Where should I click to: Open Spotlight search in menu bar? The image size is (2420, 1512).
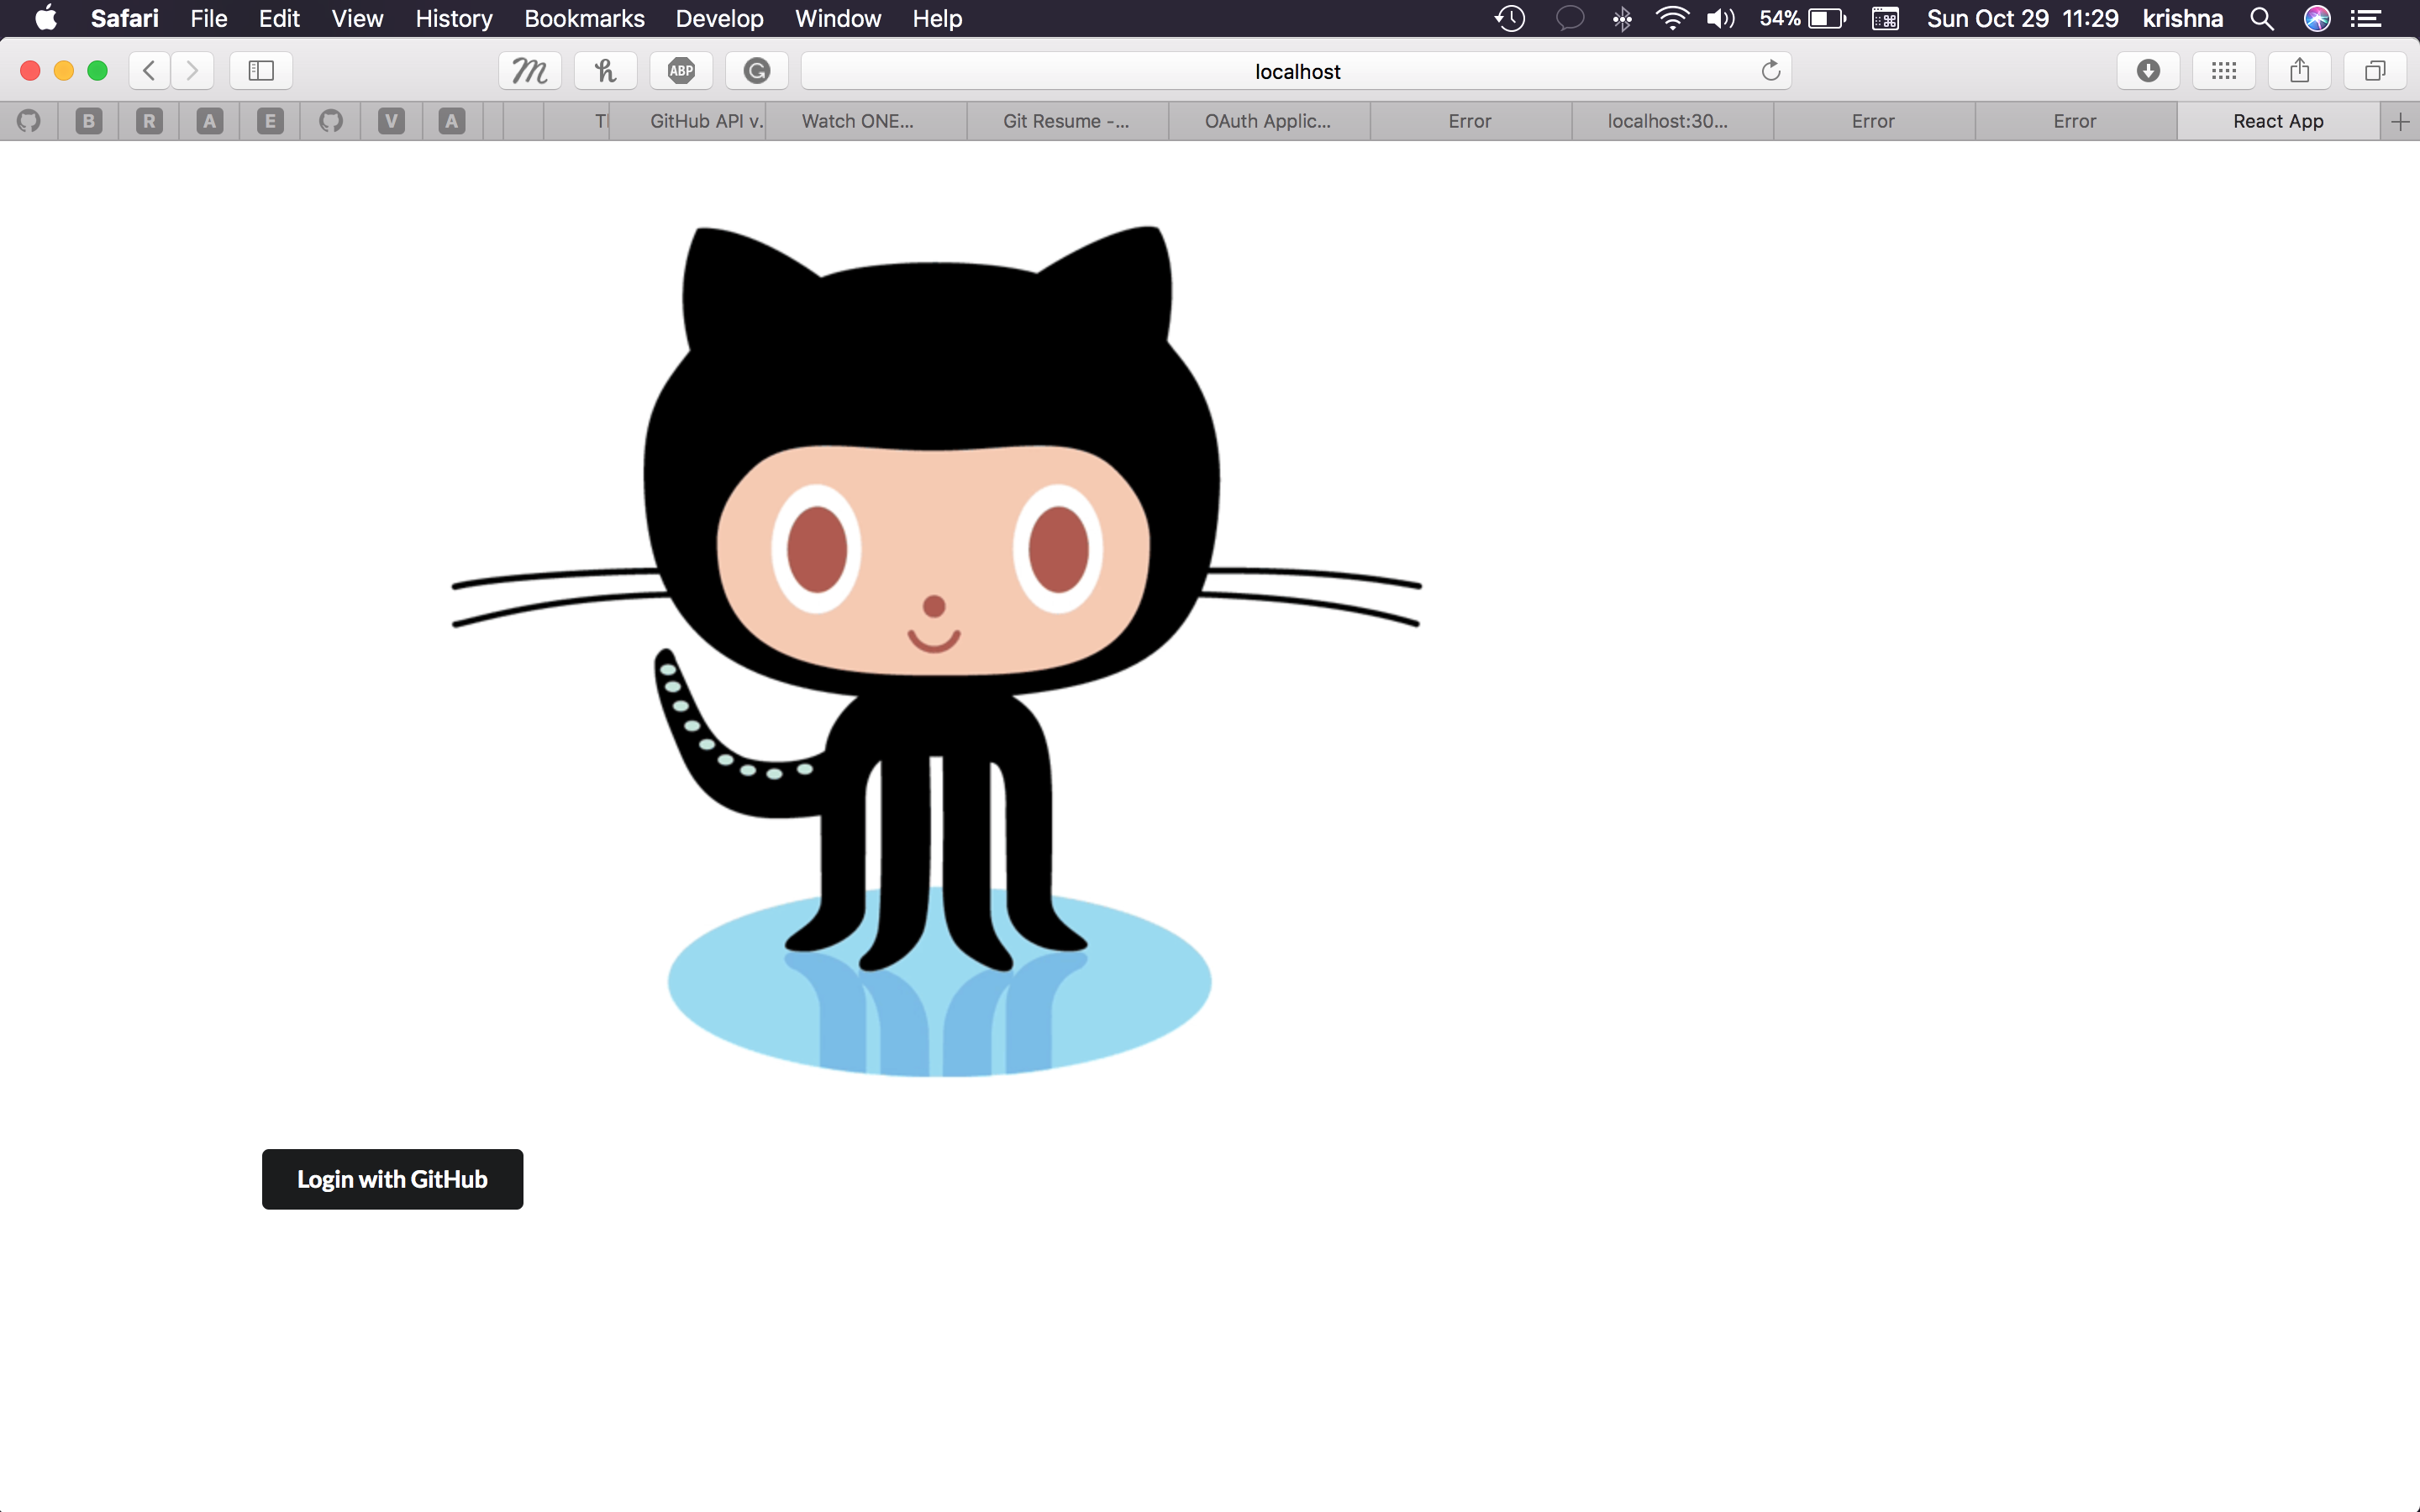click(2262, 18)
